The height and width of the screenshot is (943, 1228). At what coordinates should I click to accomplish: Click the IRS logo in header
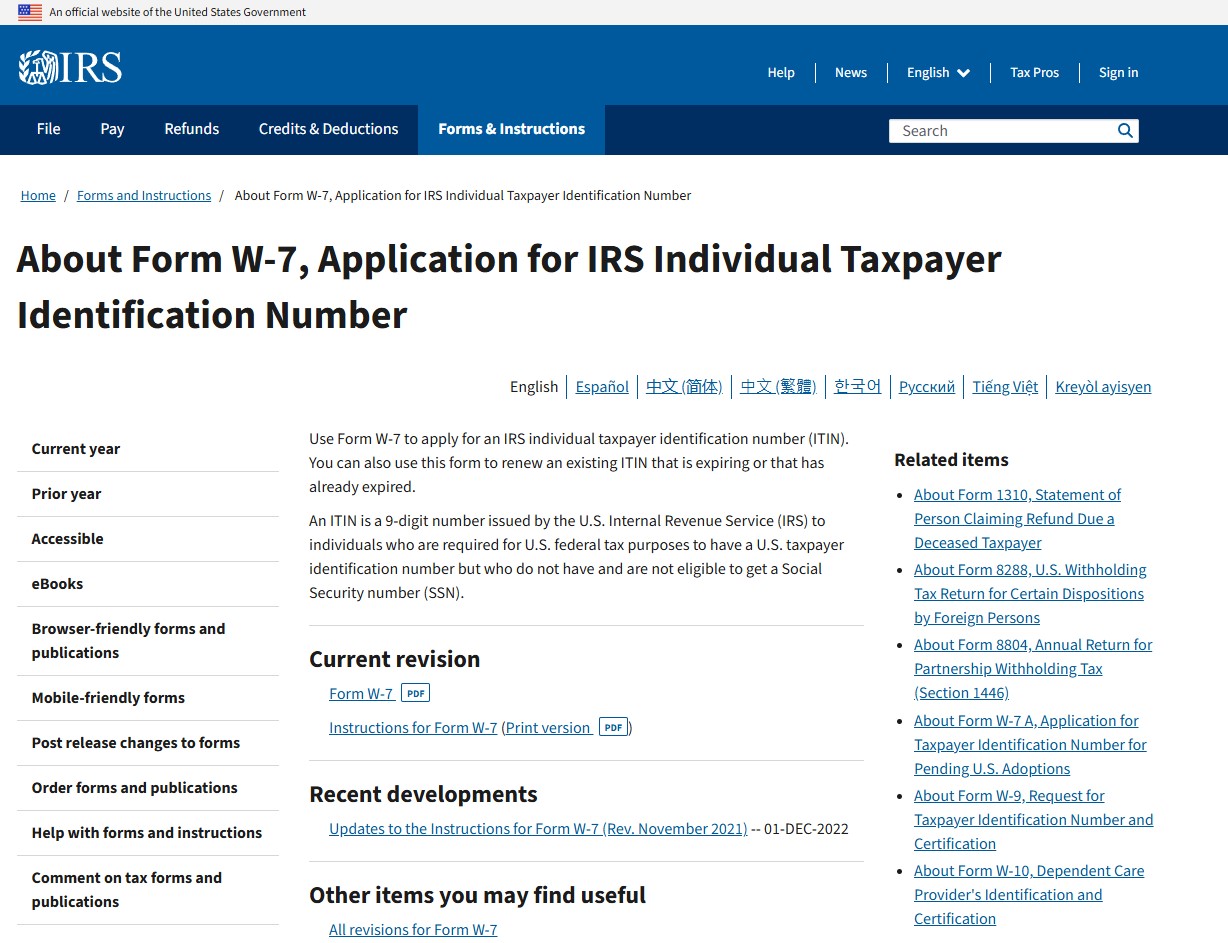click(70, 68)
